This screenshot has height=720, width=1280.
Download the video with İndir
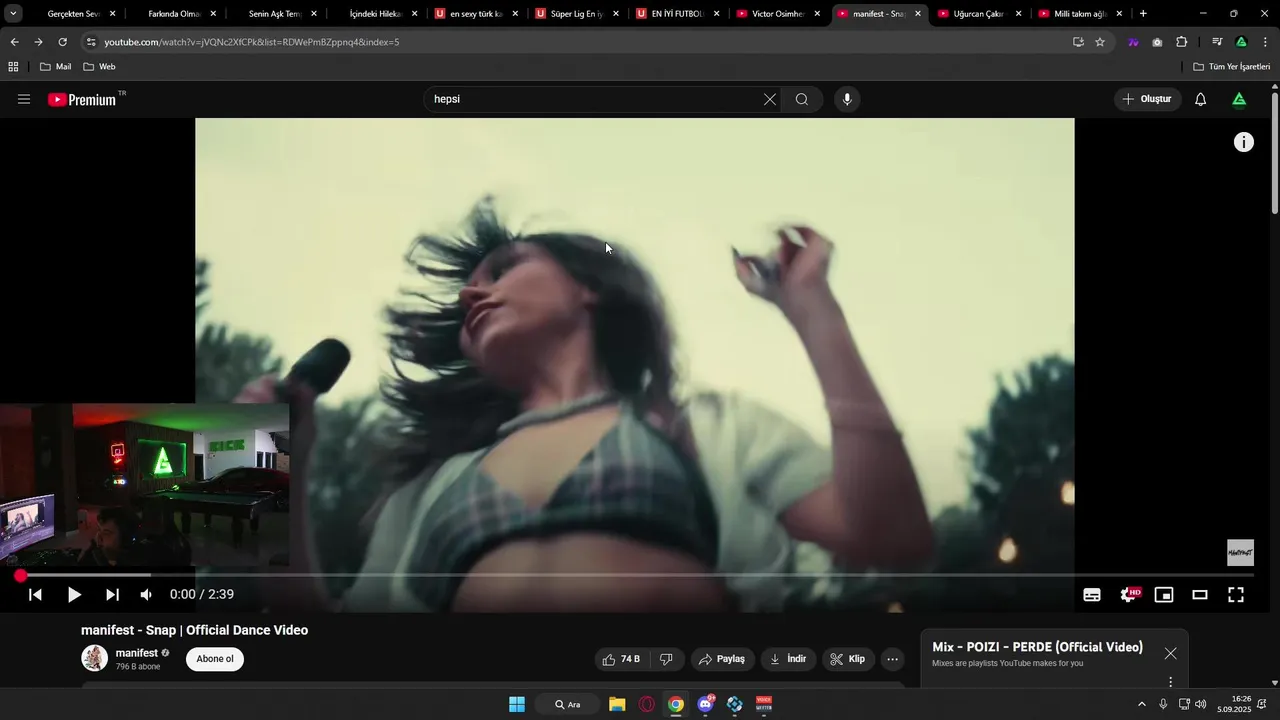(788, 659)
